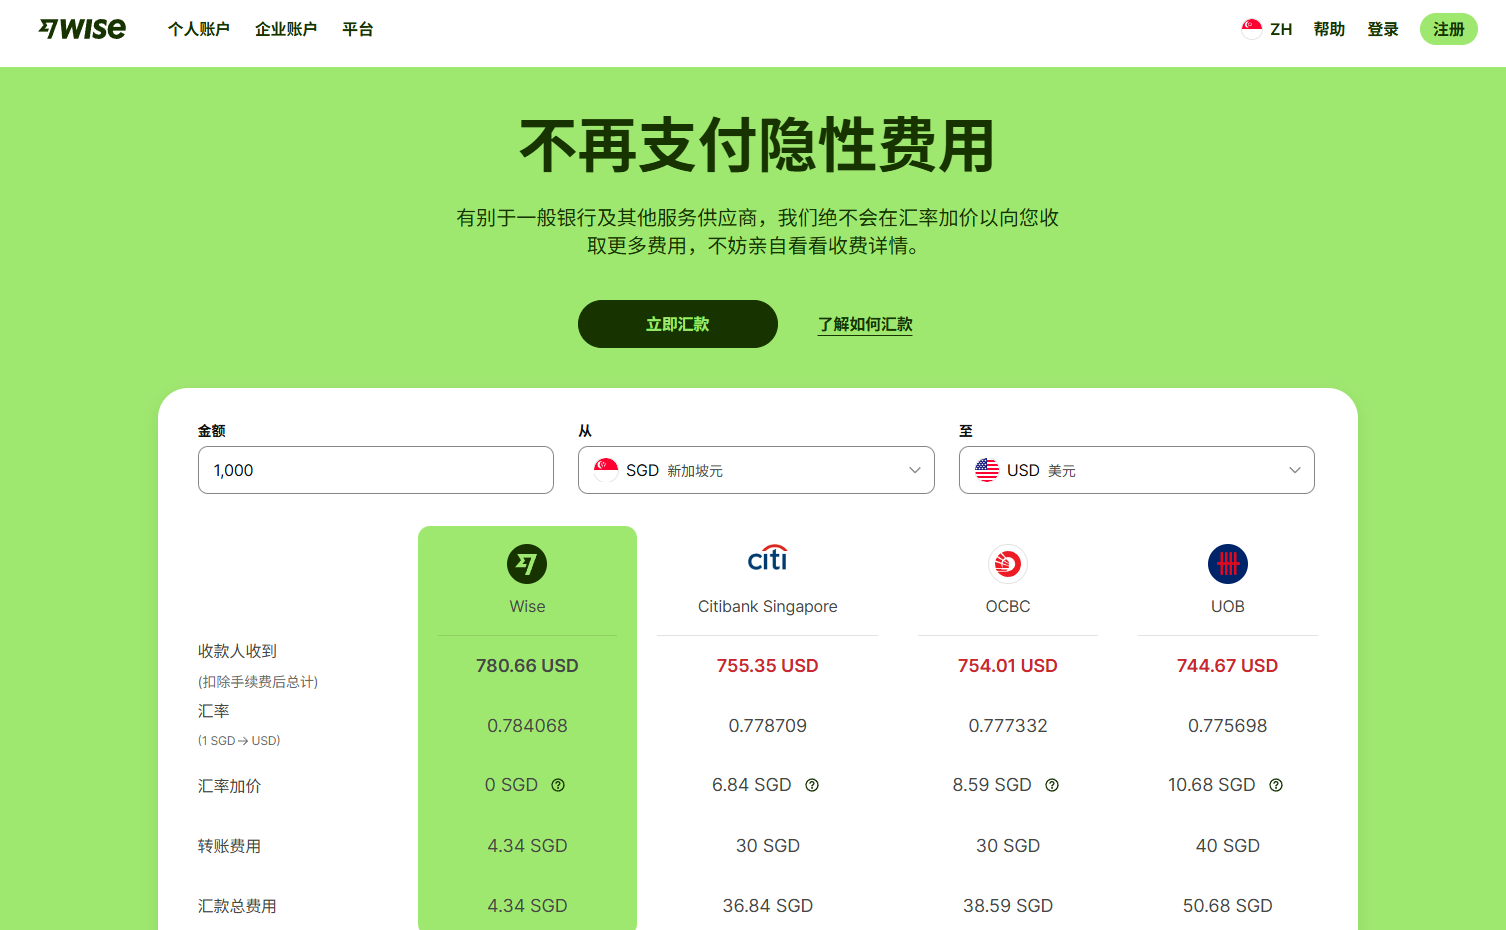Click the Singapore flag next to SGD
Screen dimensions: 1506x930
(x=606, y=469)
